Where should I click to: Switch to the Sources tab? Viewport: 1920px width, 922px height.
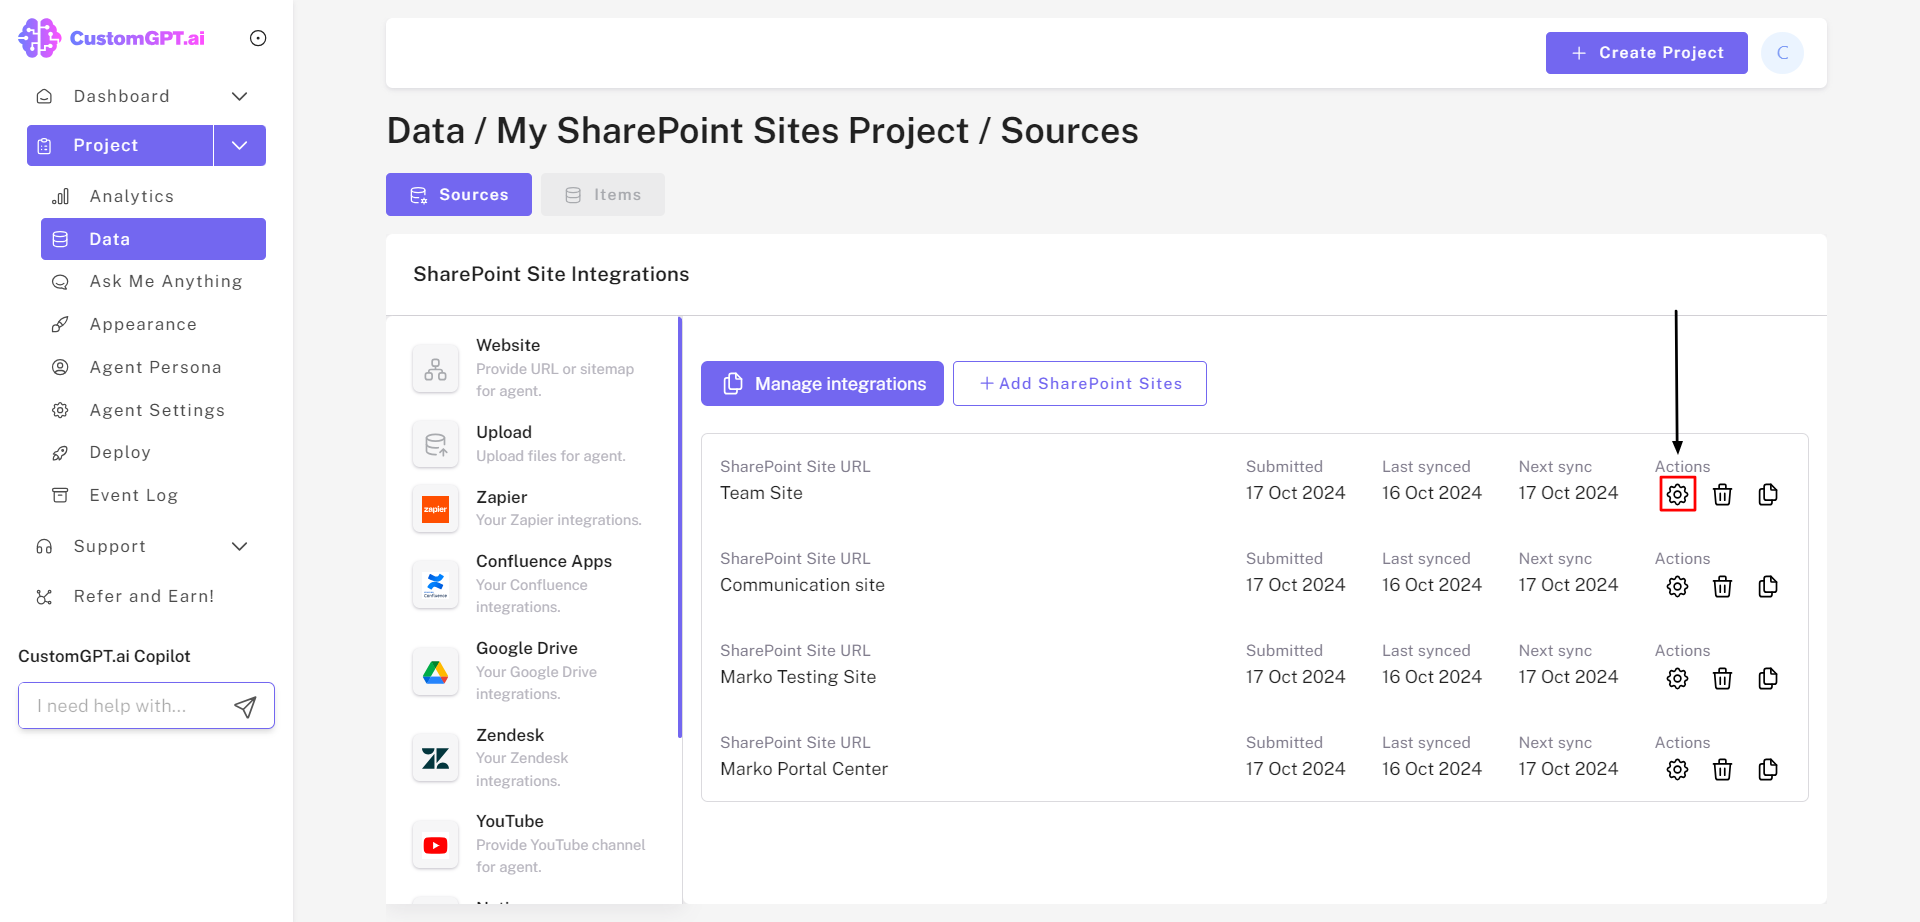point(459,195)
